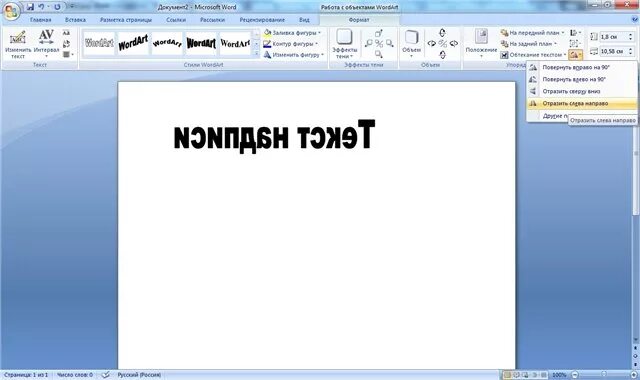
Task: Choose Повернуть влево на 90°
Action: pos(582,79)
